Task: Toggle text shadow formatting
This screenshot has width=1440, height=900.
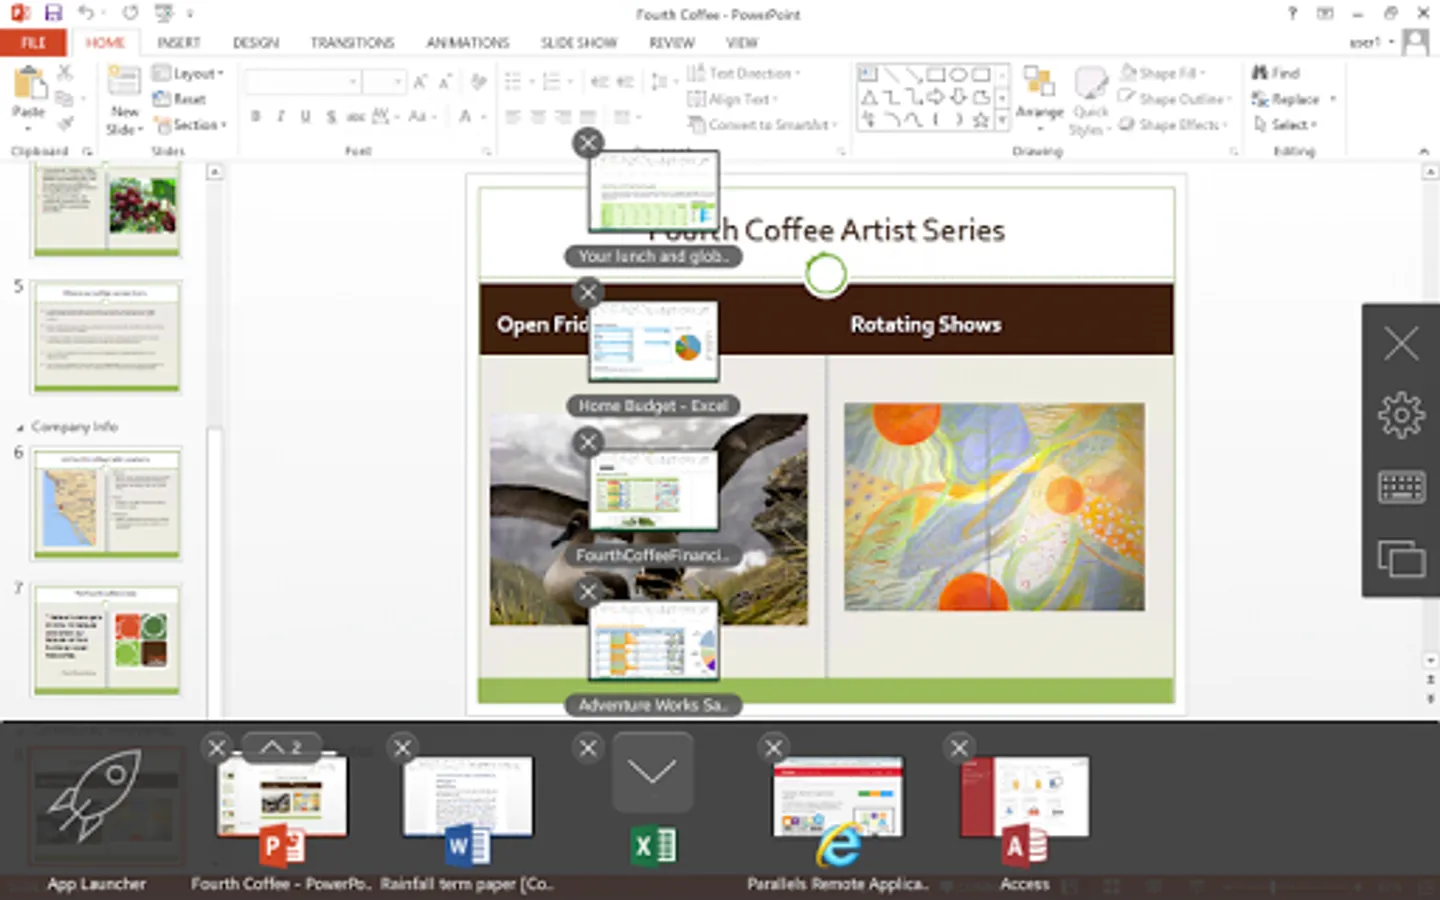Action: 330,117
